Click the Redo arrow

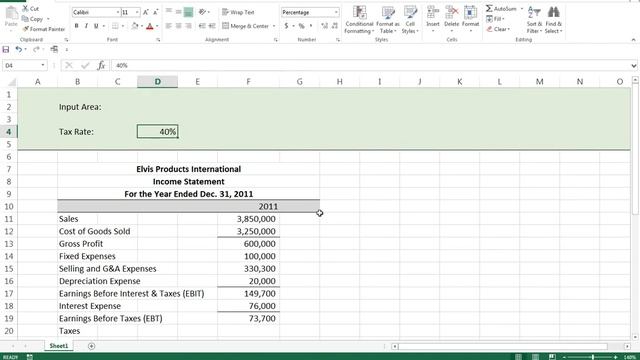point(36,49)
